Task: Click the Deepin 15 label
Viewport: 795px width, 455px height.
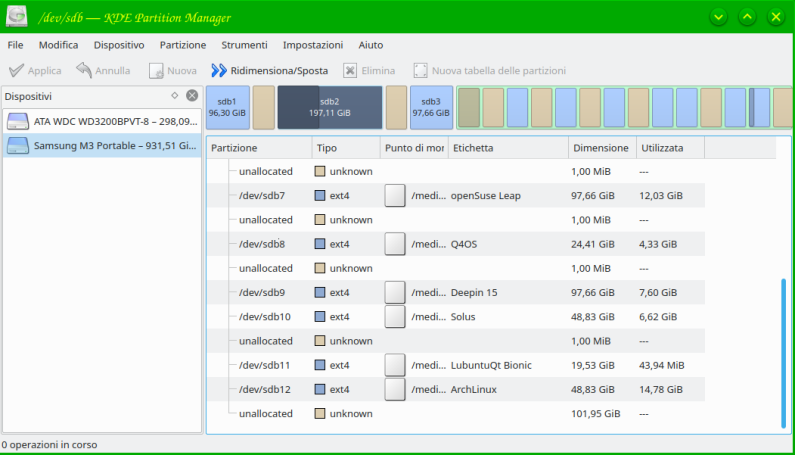Action: click(474, 293)
